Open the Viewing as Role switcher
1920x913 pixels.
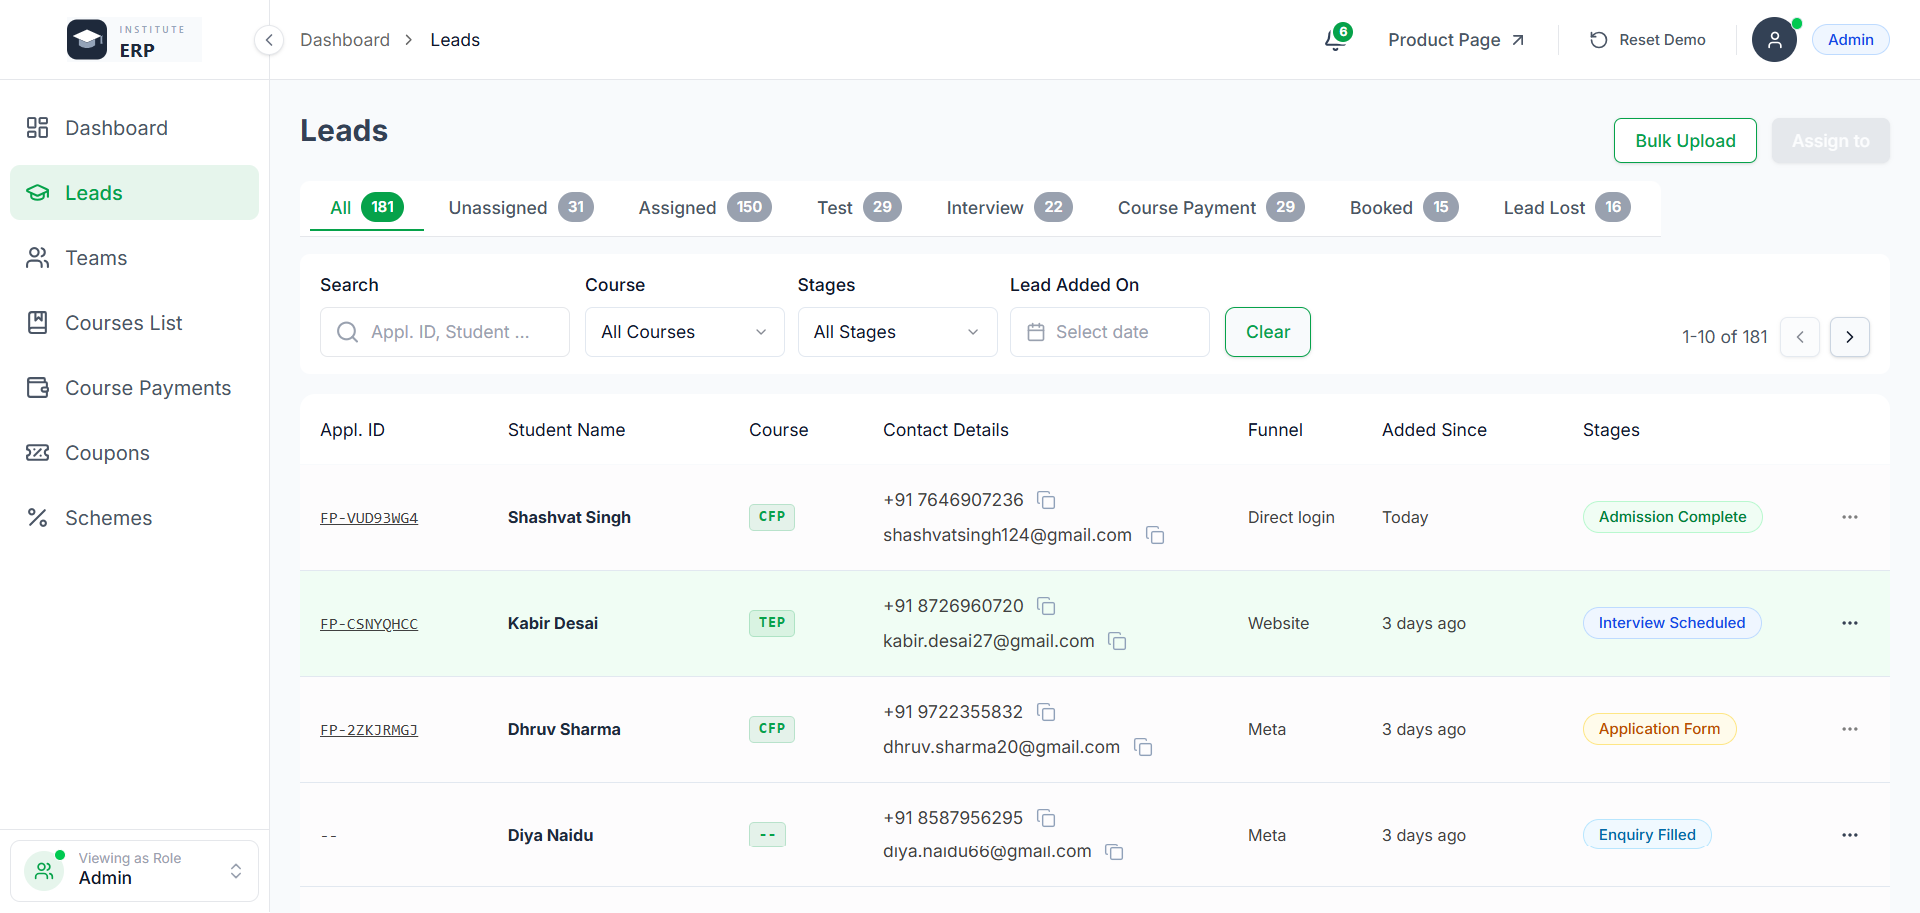click(x=134, y=870)
